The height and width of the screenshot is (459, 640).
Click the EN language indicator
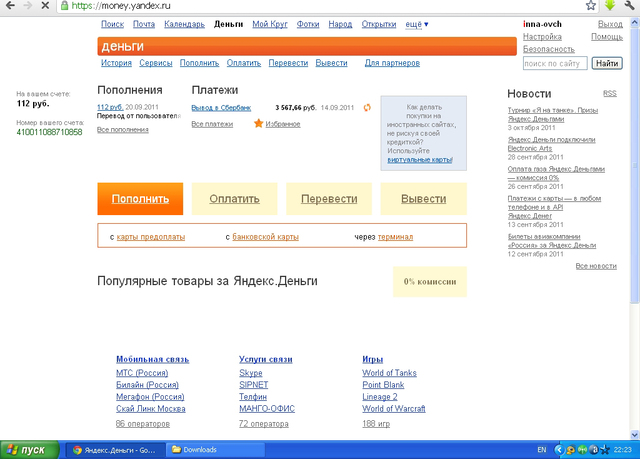tap(542, 450)
